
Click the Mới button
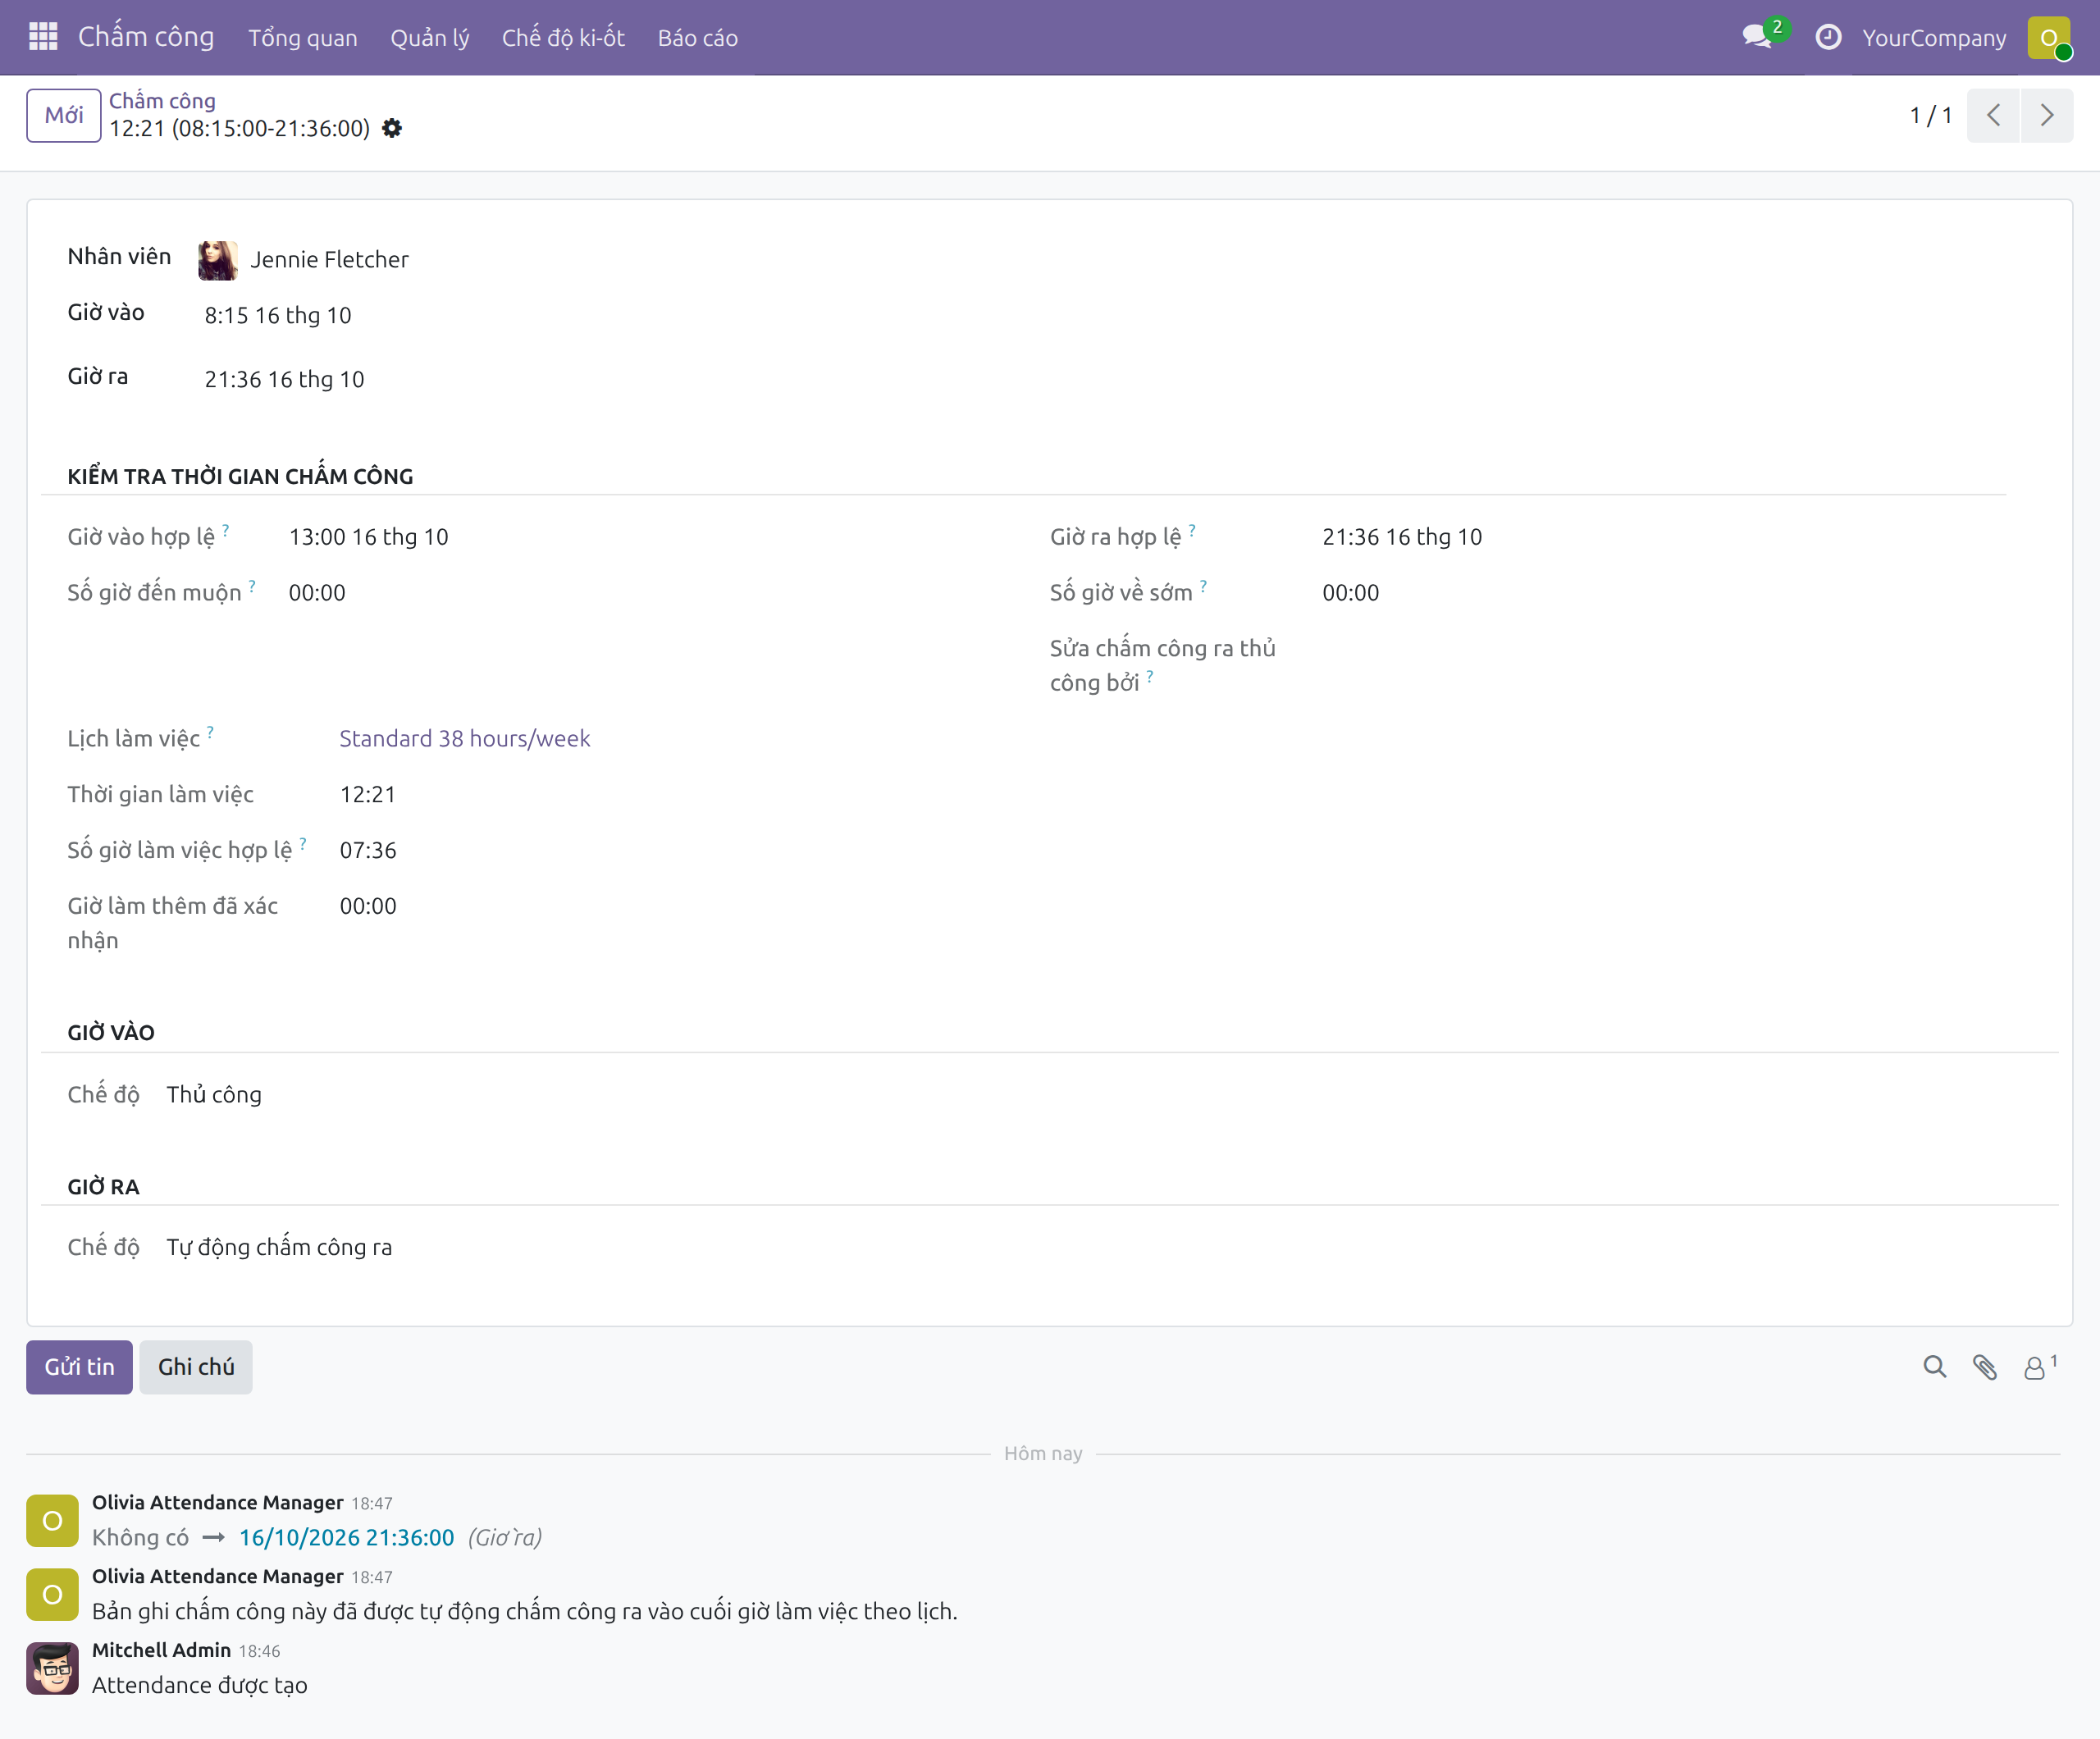click(64, 115)
